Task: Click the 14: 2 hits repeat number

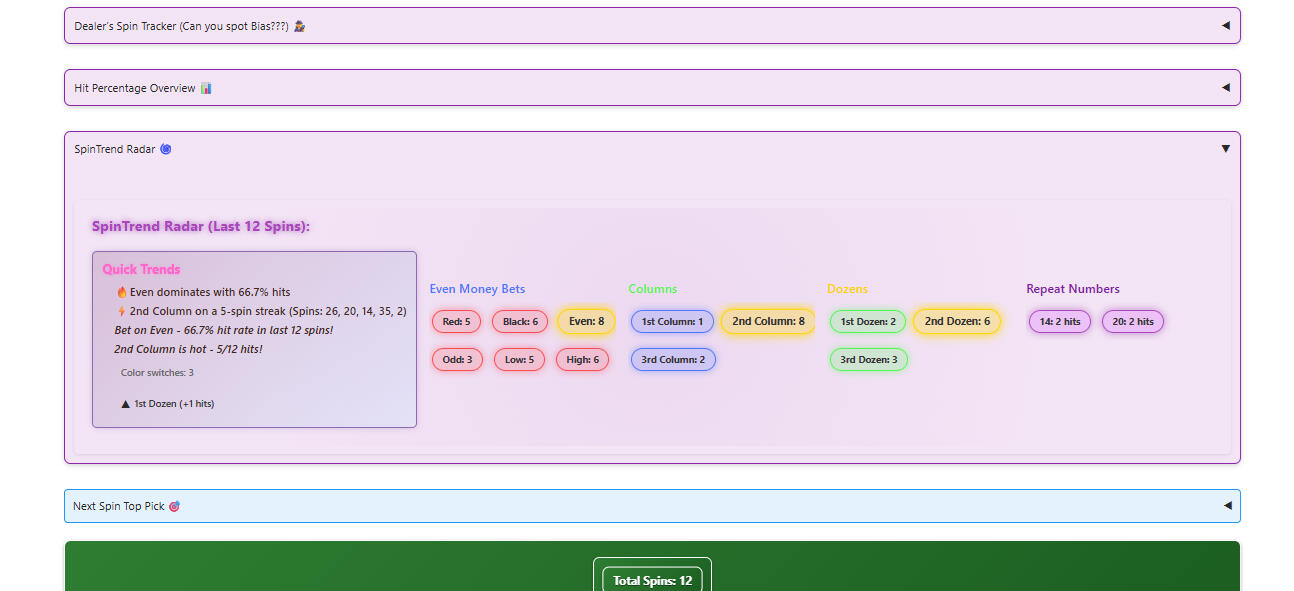Action: (1060, 322)
